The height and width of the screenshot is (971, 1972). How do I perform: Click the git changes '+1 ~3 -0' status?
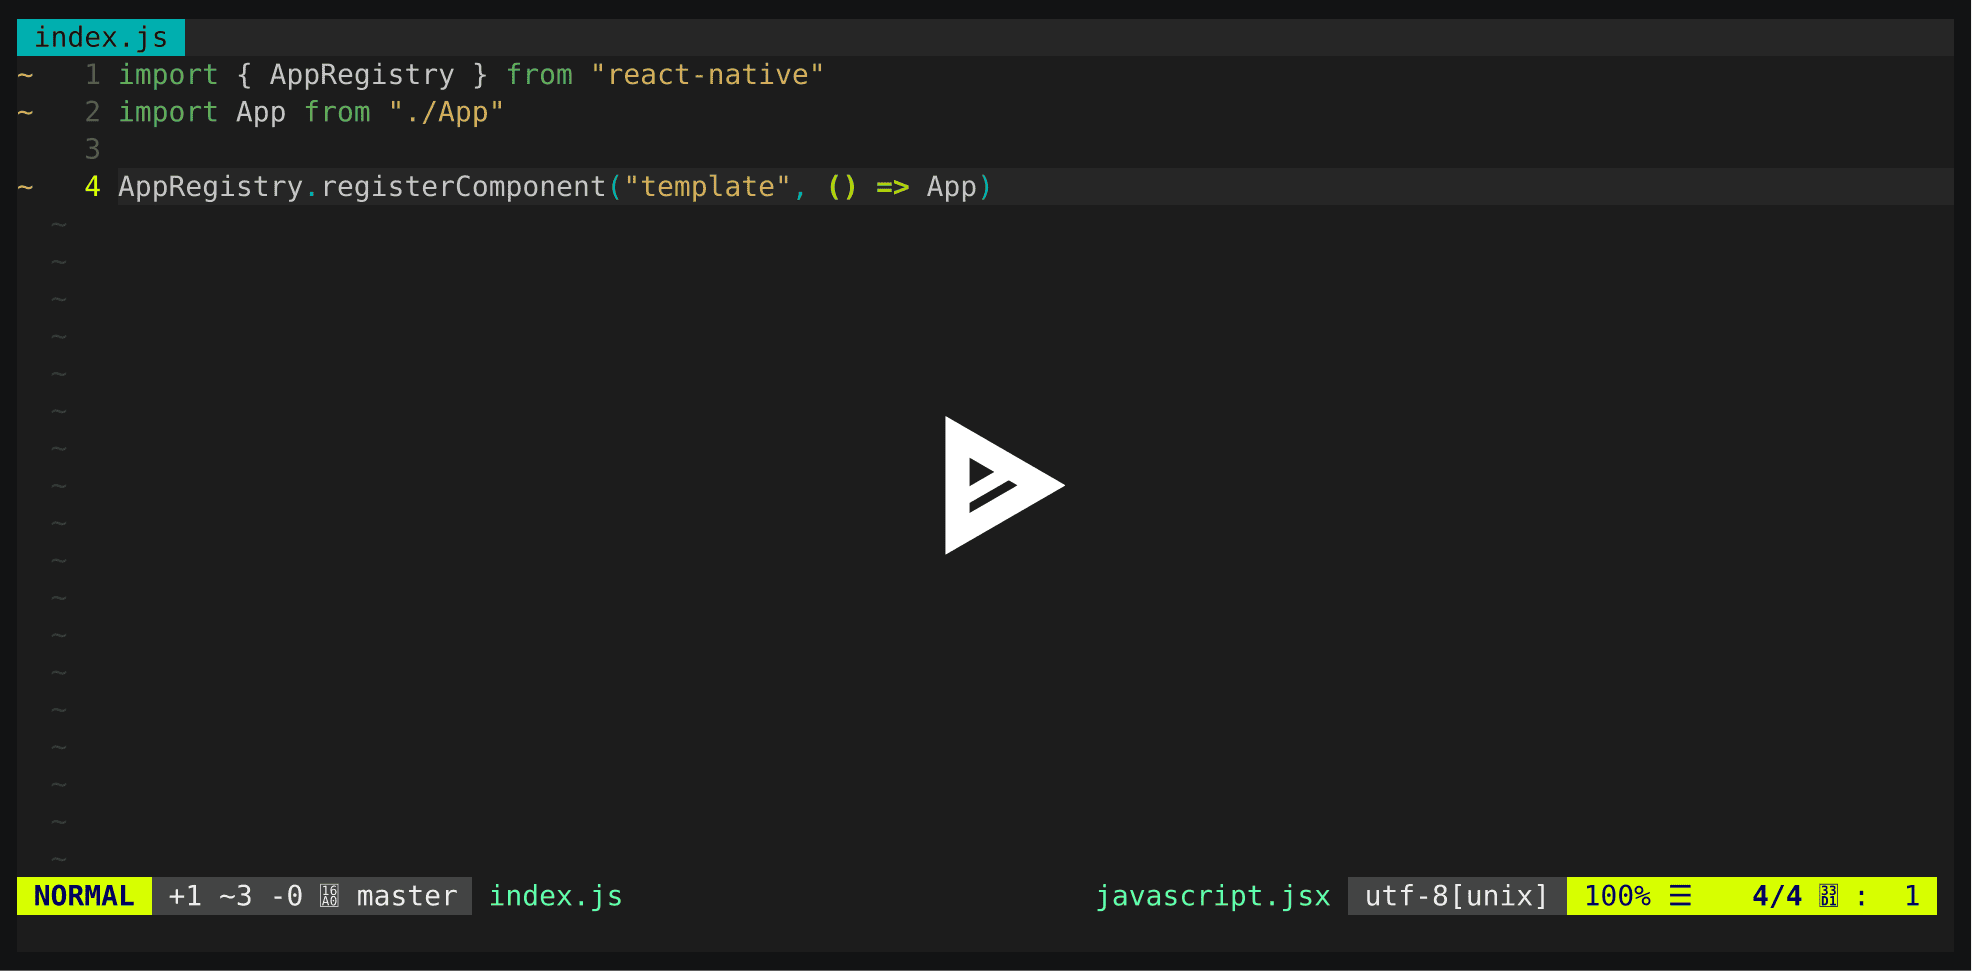235,896
